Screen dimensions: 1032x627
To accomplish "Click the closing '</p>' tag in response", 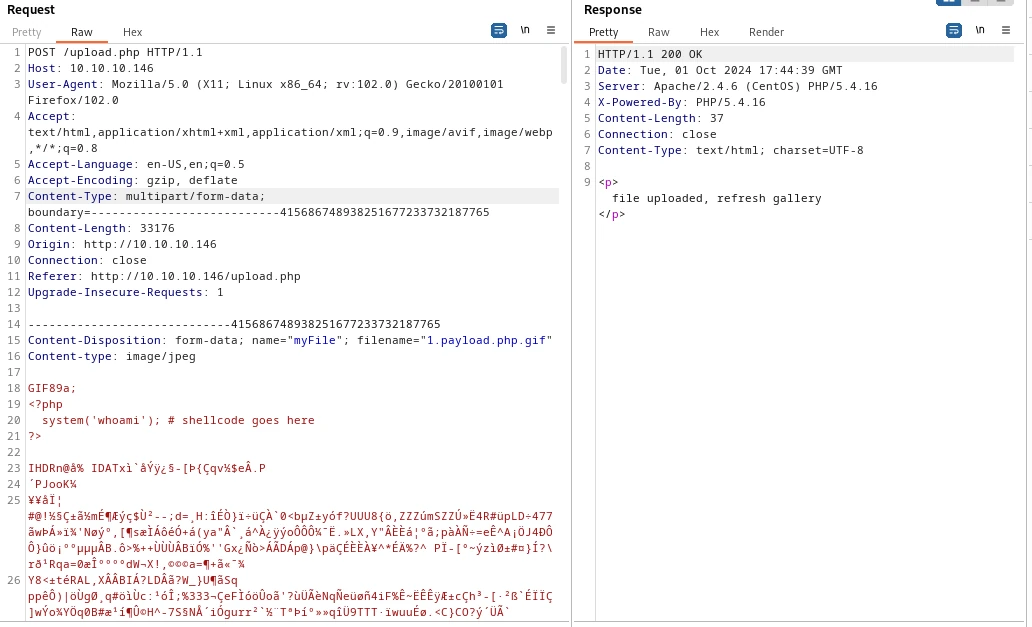I will 611,214.
